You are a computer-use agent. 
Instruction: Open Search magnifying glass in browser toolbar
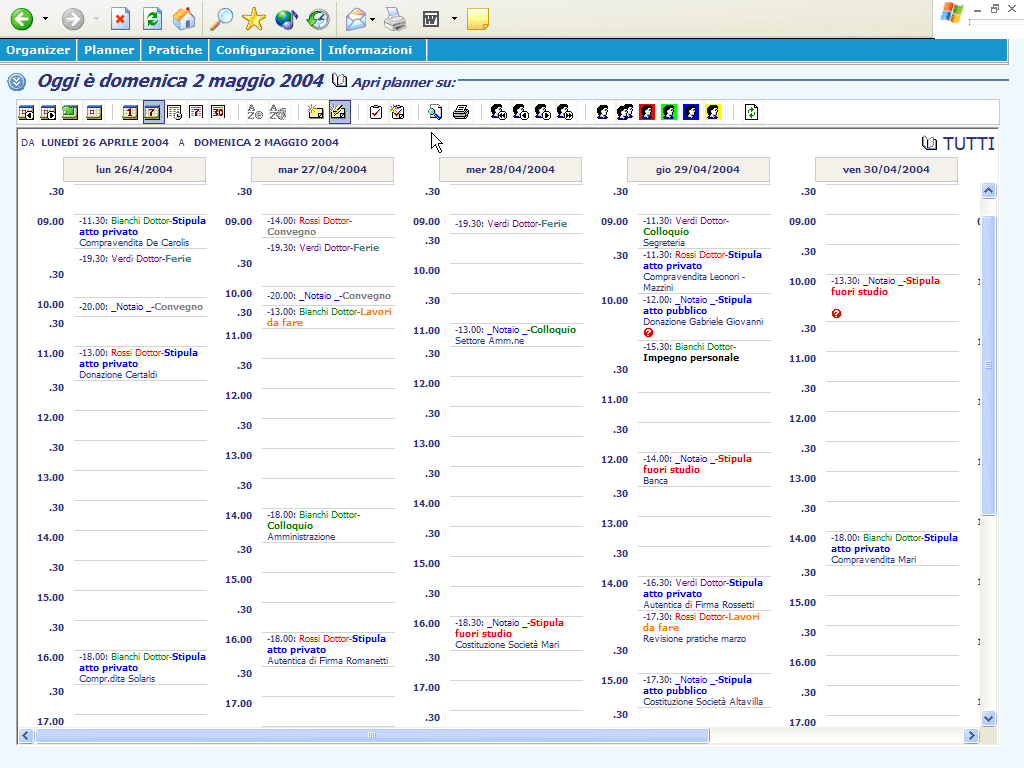click(221, 19)
